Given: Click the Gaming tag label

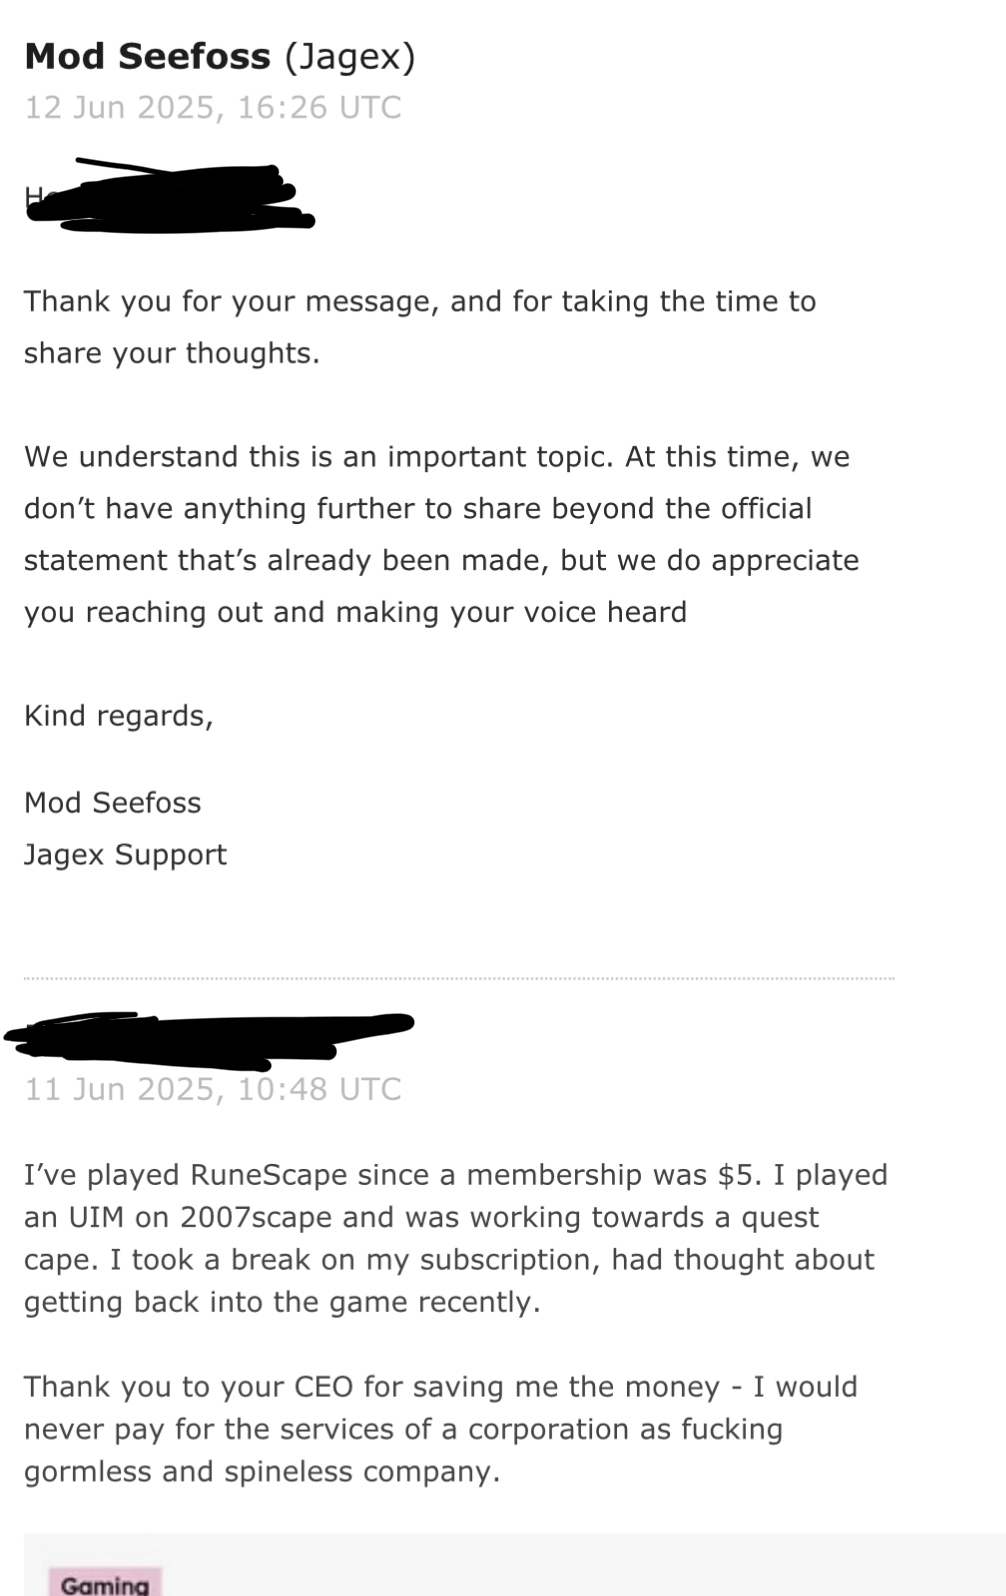Looking at the screenshot, I should 104,1584.
